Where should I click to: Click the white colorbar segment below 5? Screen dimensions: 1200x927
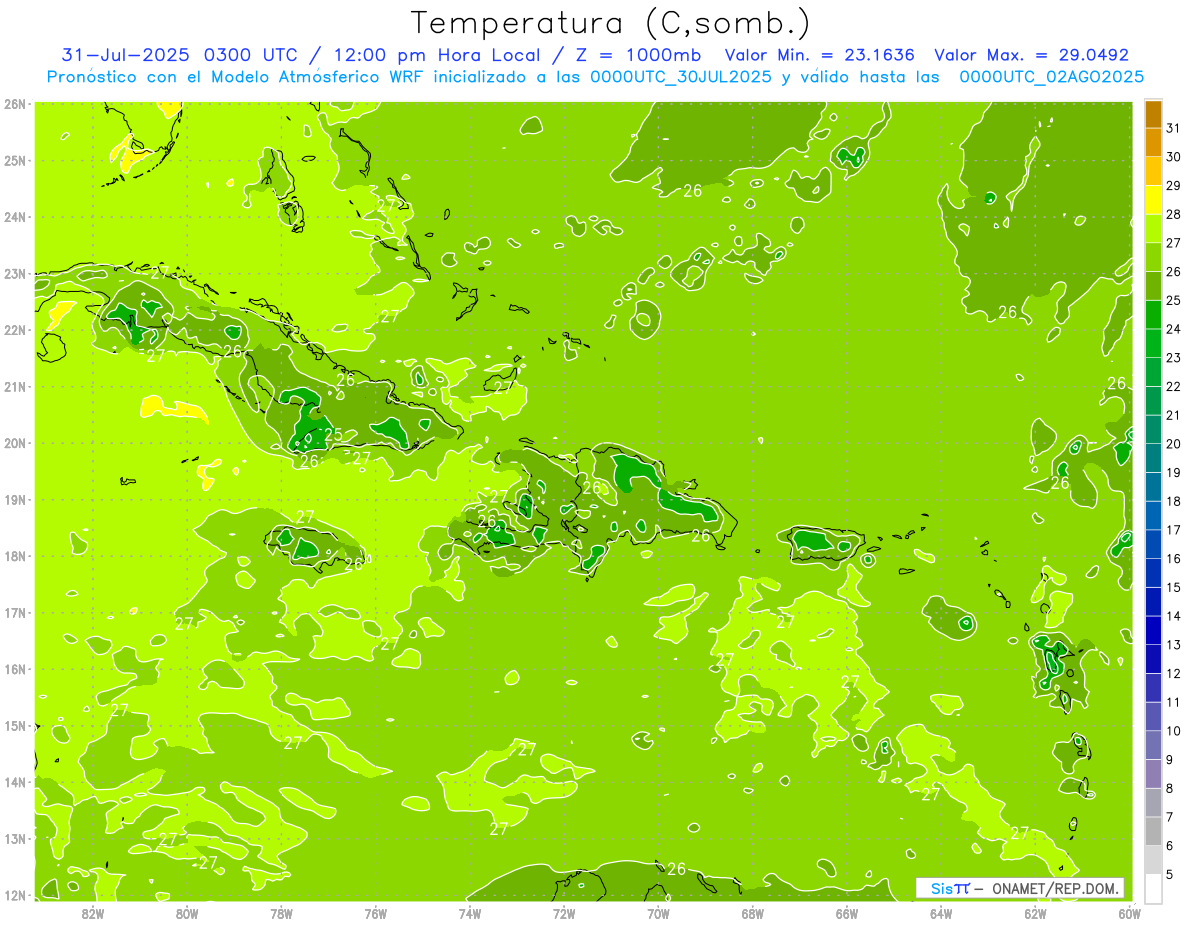(1153, 887)
